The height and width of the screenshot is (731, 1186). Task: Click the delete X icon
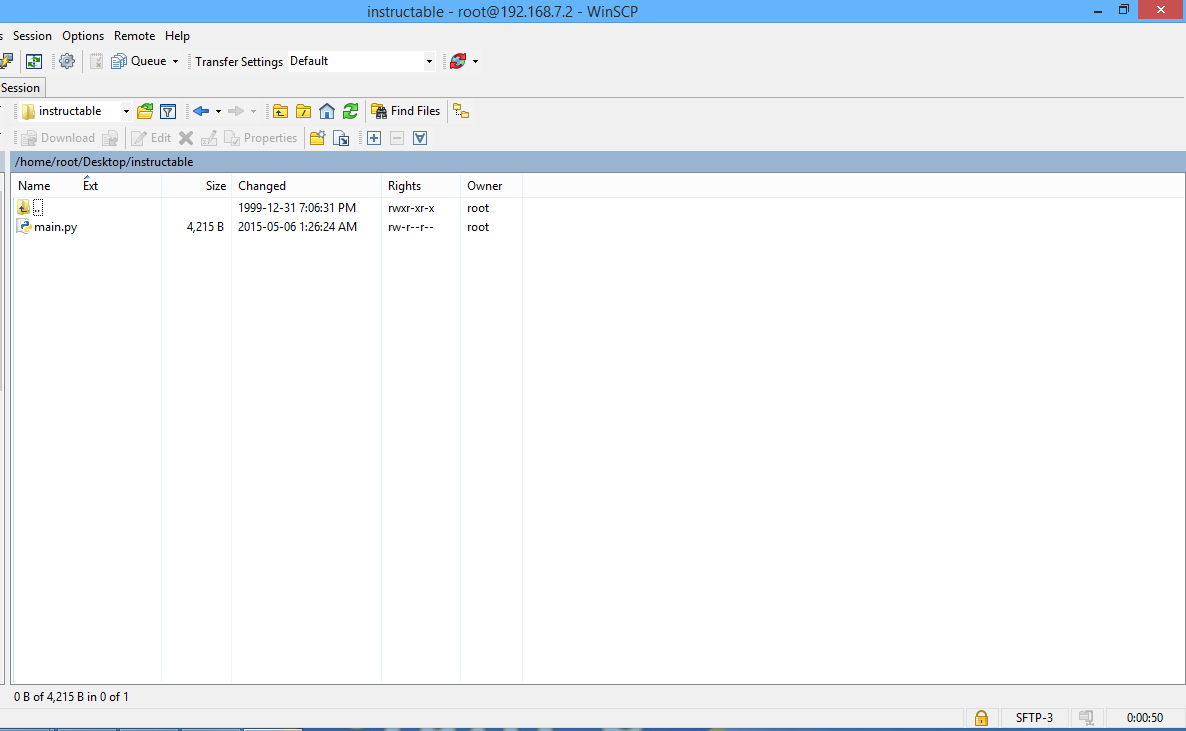[186, 138]
